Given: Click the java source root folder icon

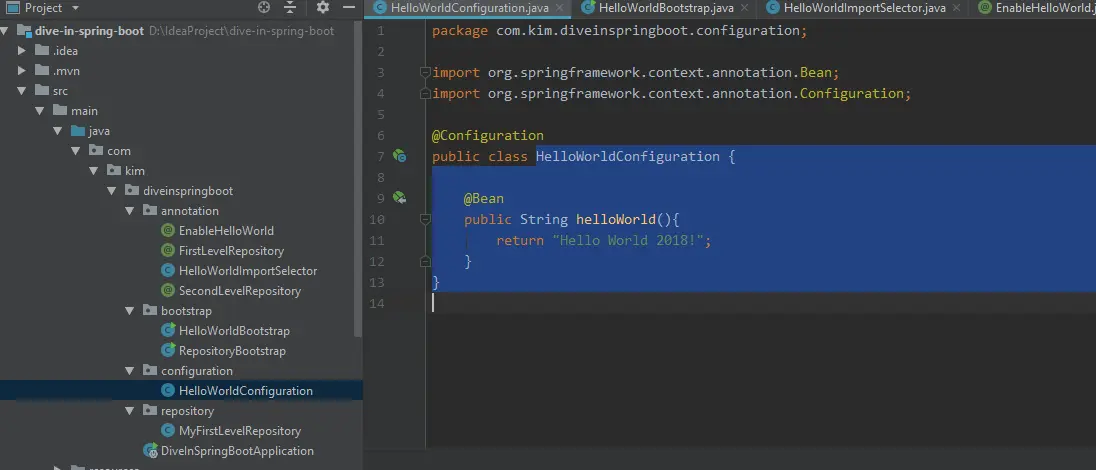Looking at the screenshot, I should pyautogui.click(x=77, y=131).
